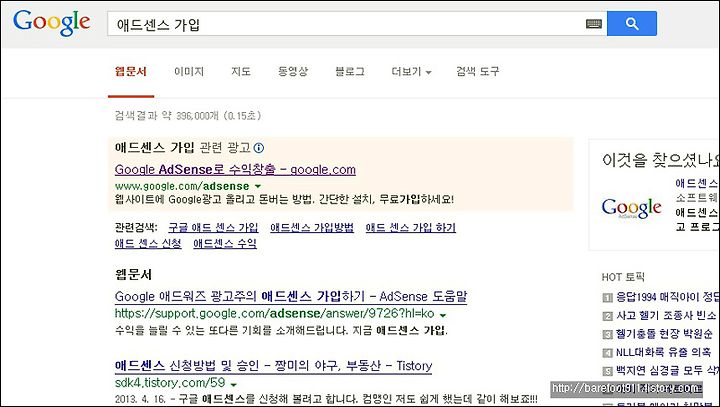
Task: Expand the 더보기 dropdown menu
Action: coord(411,72)
